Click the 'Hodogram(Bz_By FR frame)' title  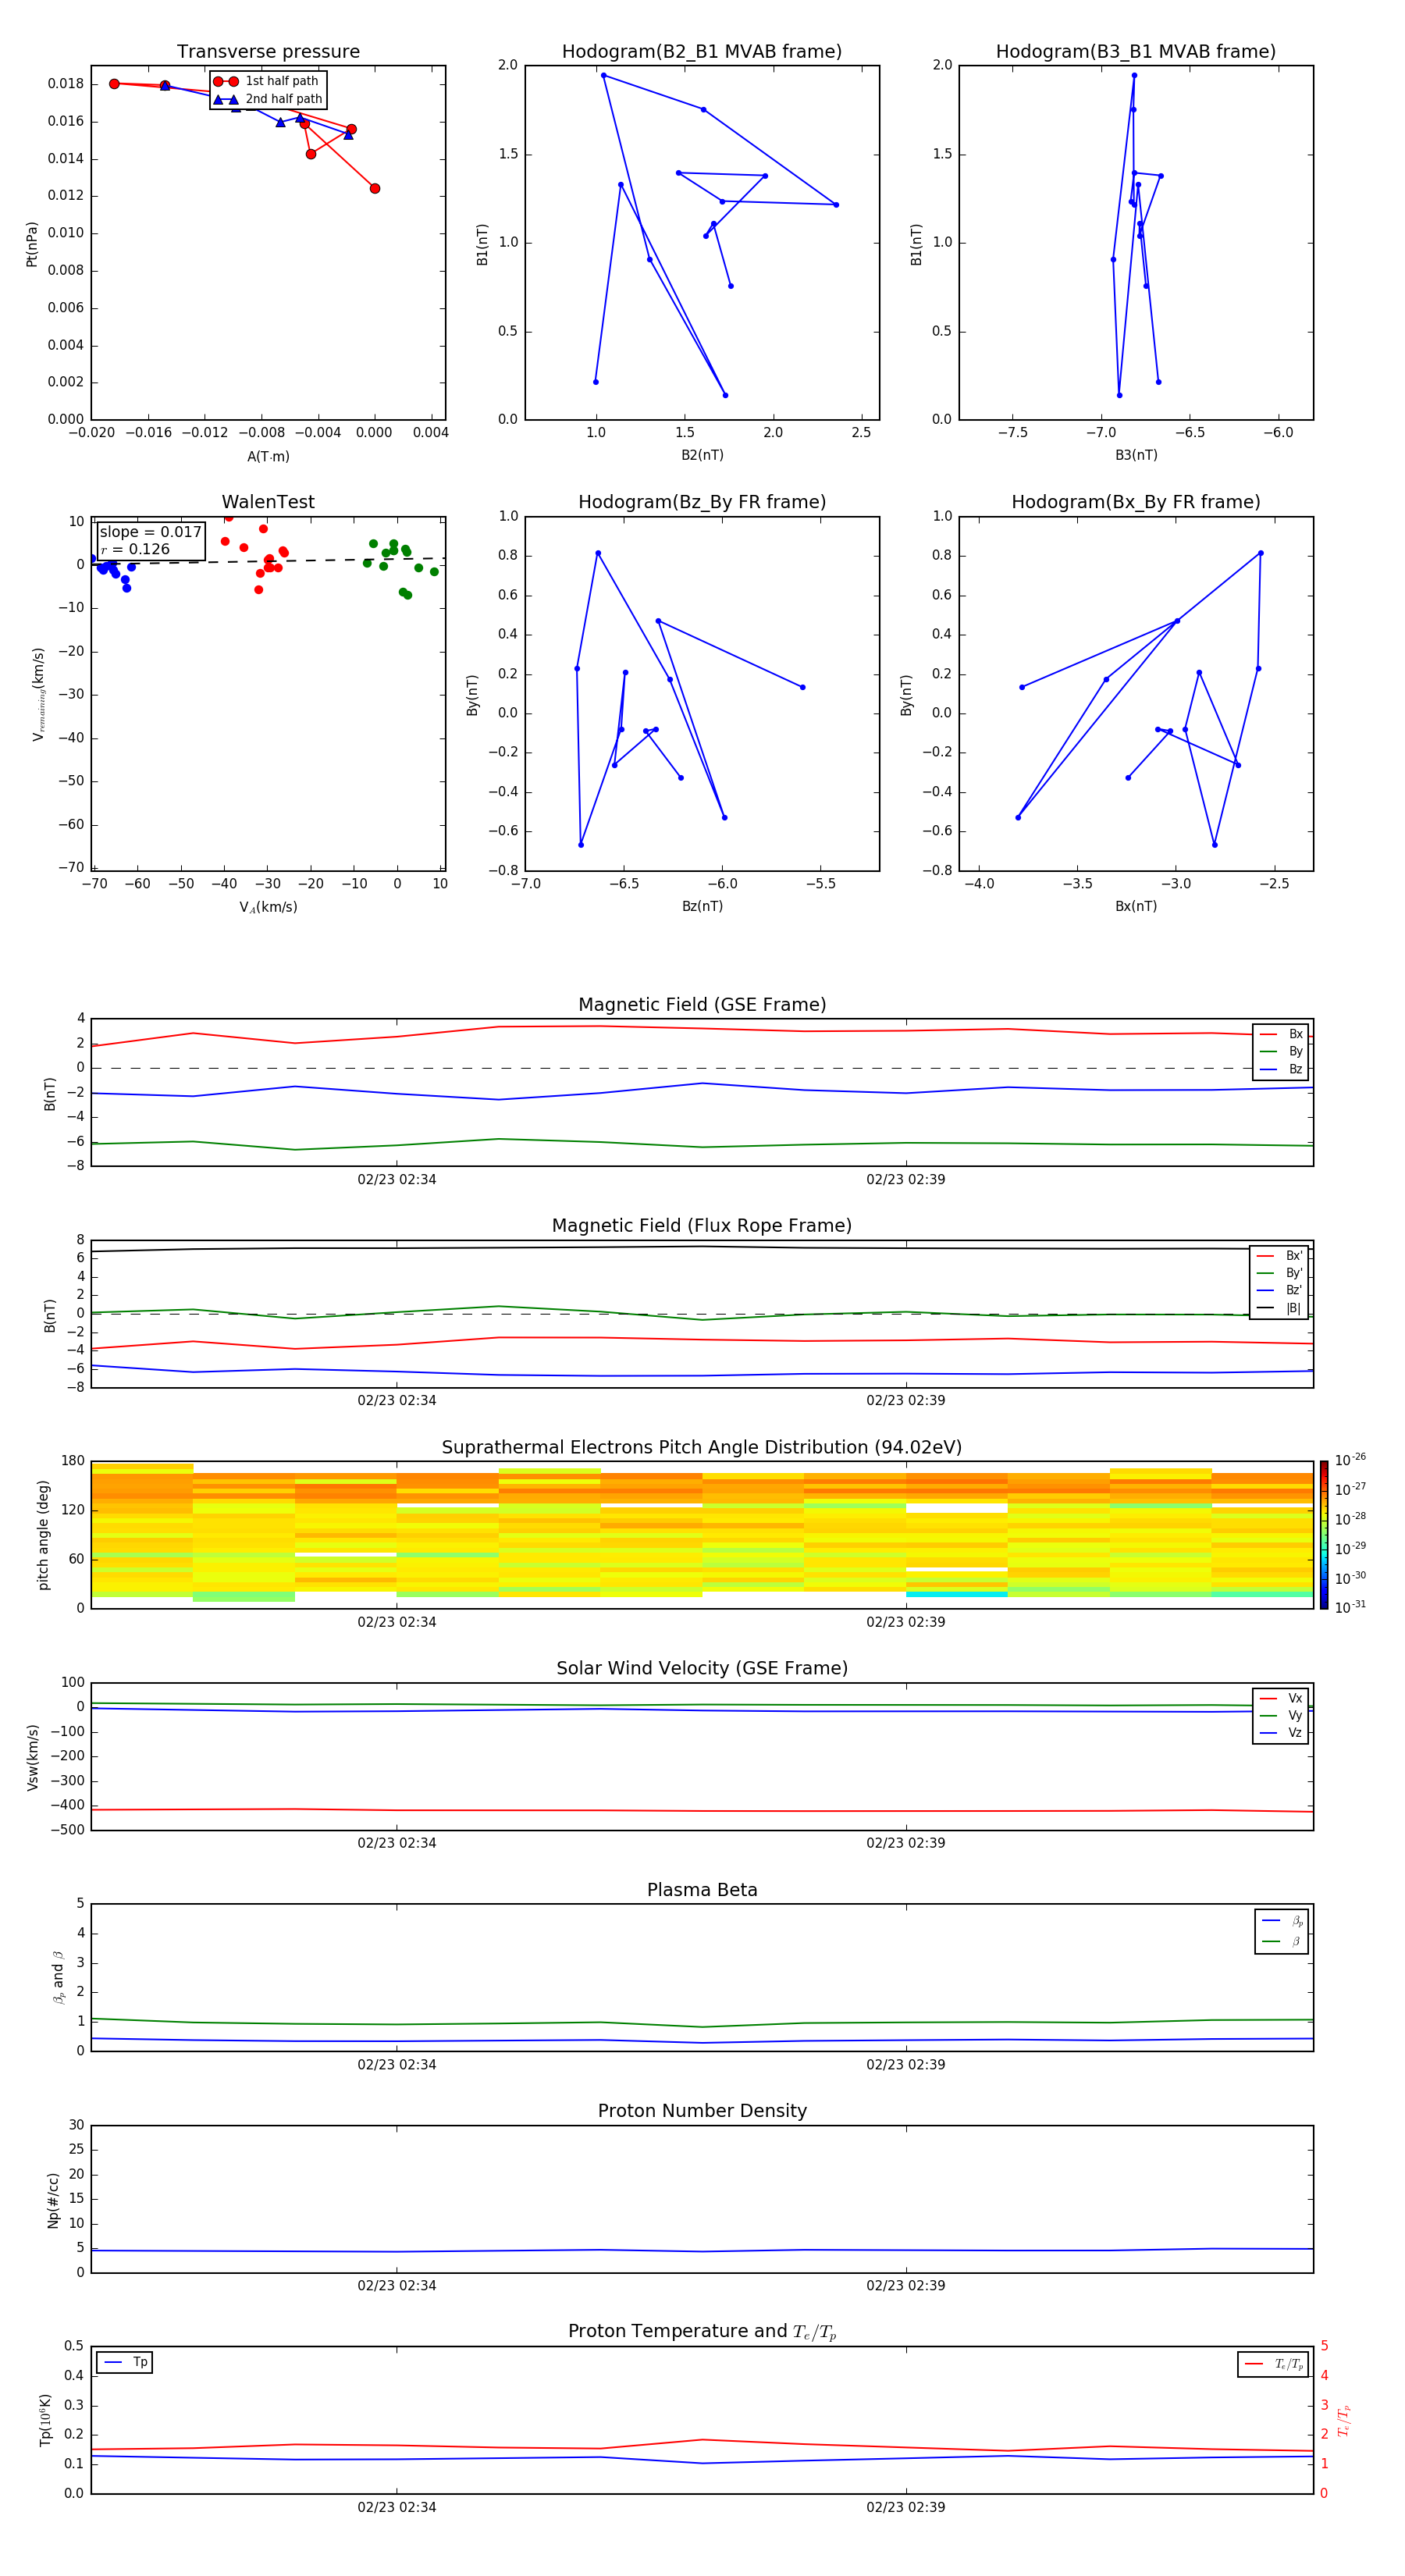click(x=702, y=502)
